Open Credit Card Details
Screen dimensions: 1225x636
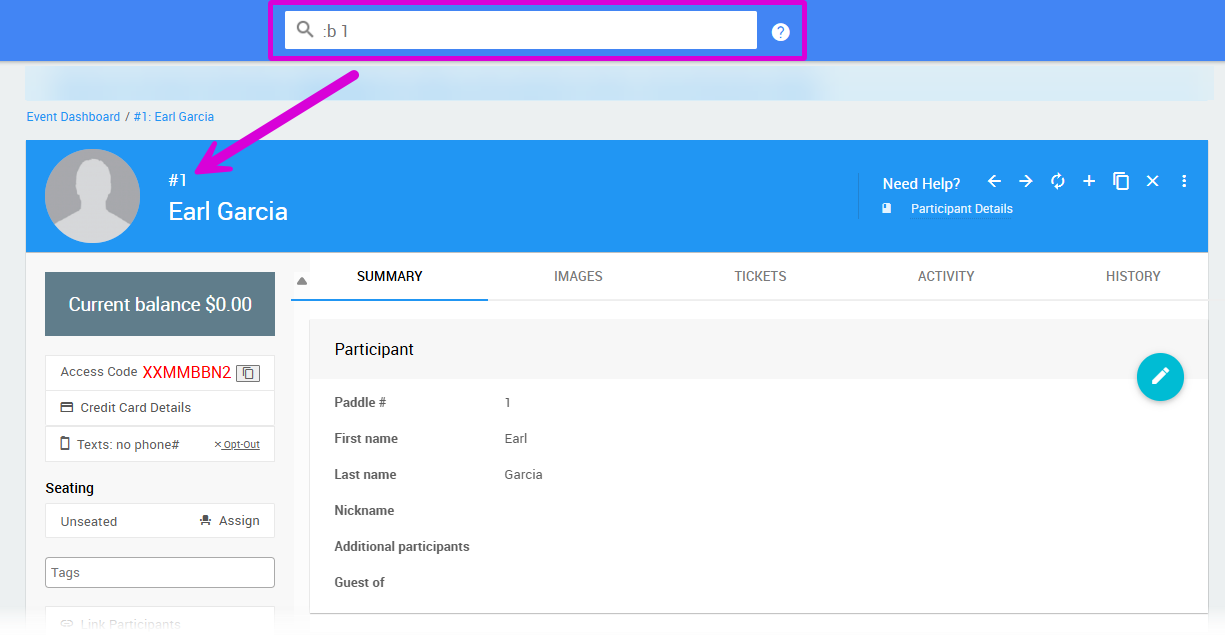[x=135, y=408]
